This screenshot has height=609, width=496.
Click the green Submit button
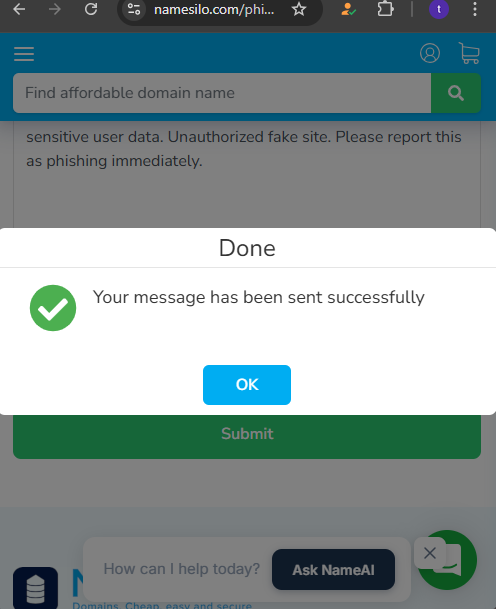tap(247, 437)
